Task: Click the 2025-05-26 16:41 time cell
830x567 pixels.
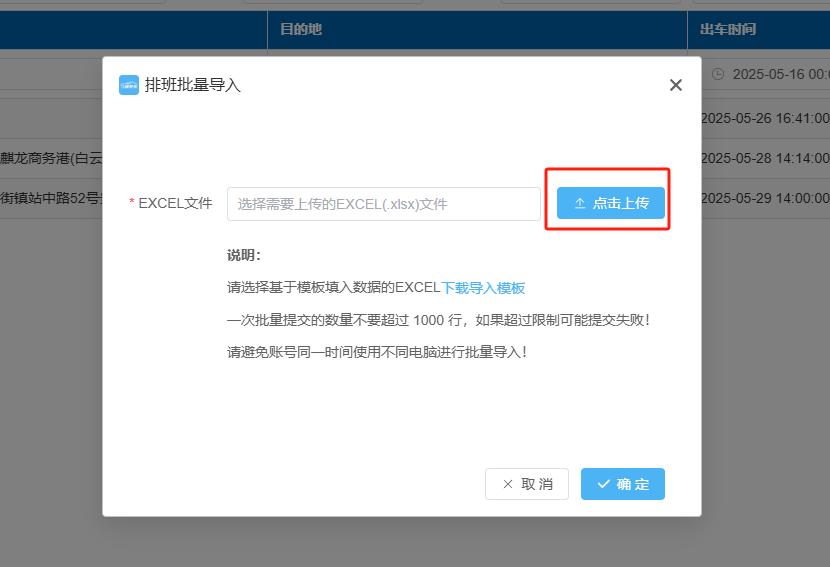Action: (765, 118)
